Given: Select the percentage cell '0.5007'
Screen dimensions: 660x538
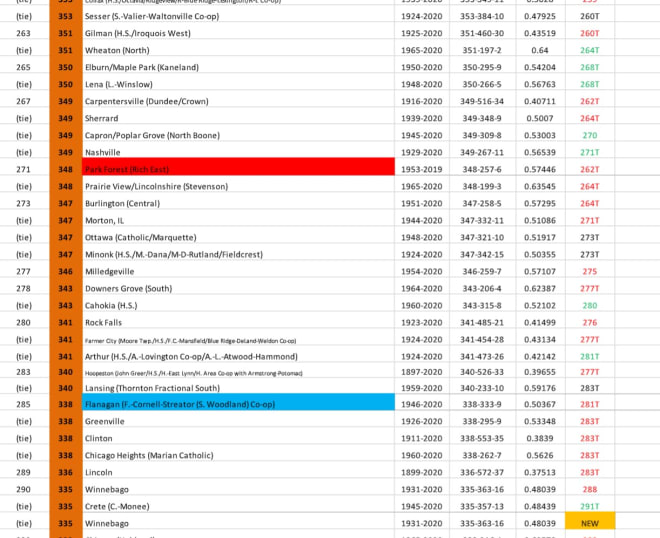Looking at the screenshot, I should (x=540, y=119).
